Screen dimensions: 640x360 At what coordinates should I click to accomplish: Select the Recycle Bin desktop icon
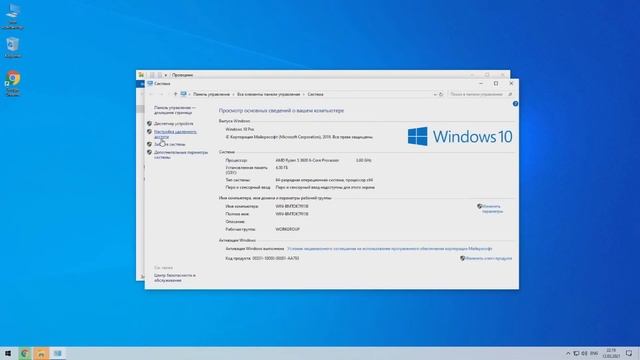pyautogui.click(x=13, y=48)
